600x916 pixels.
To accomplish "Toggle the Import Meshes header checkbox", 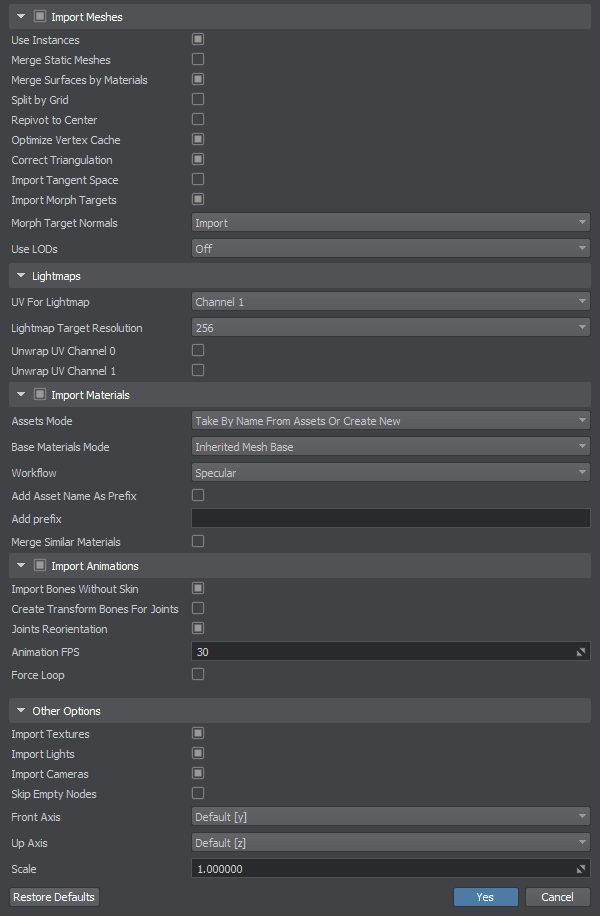I will pyautogui.click(x=39, y=17).
